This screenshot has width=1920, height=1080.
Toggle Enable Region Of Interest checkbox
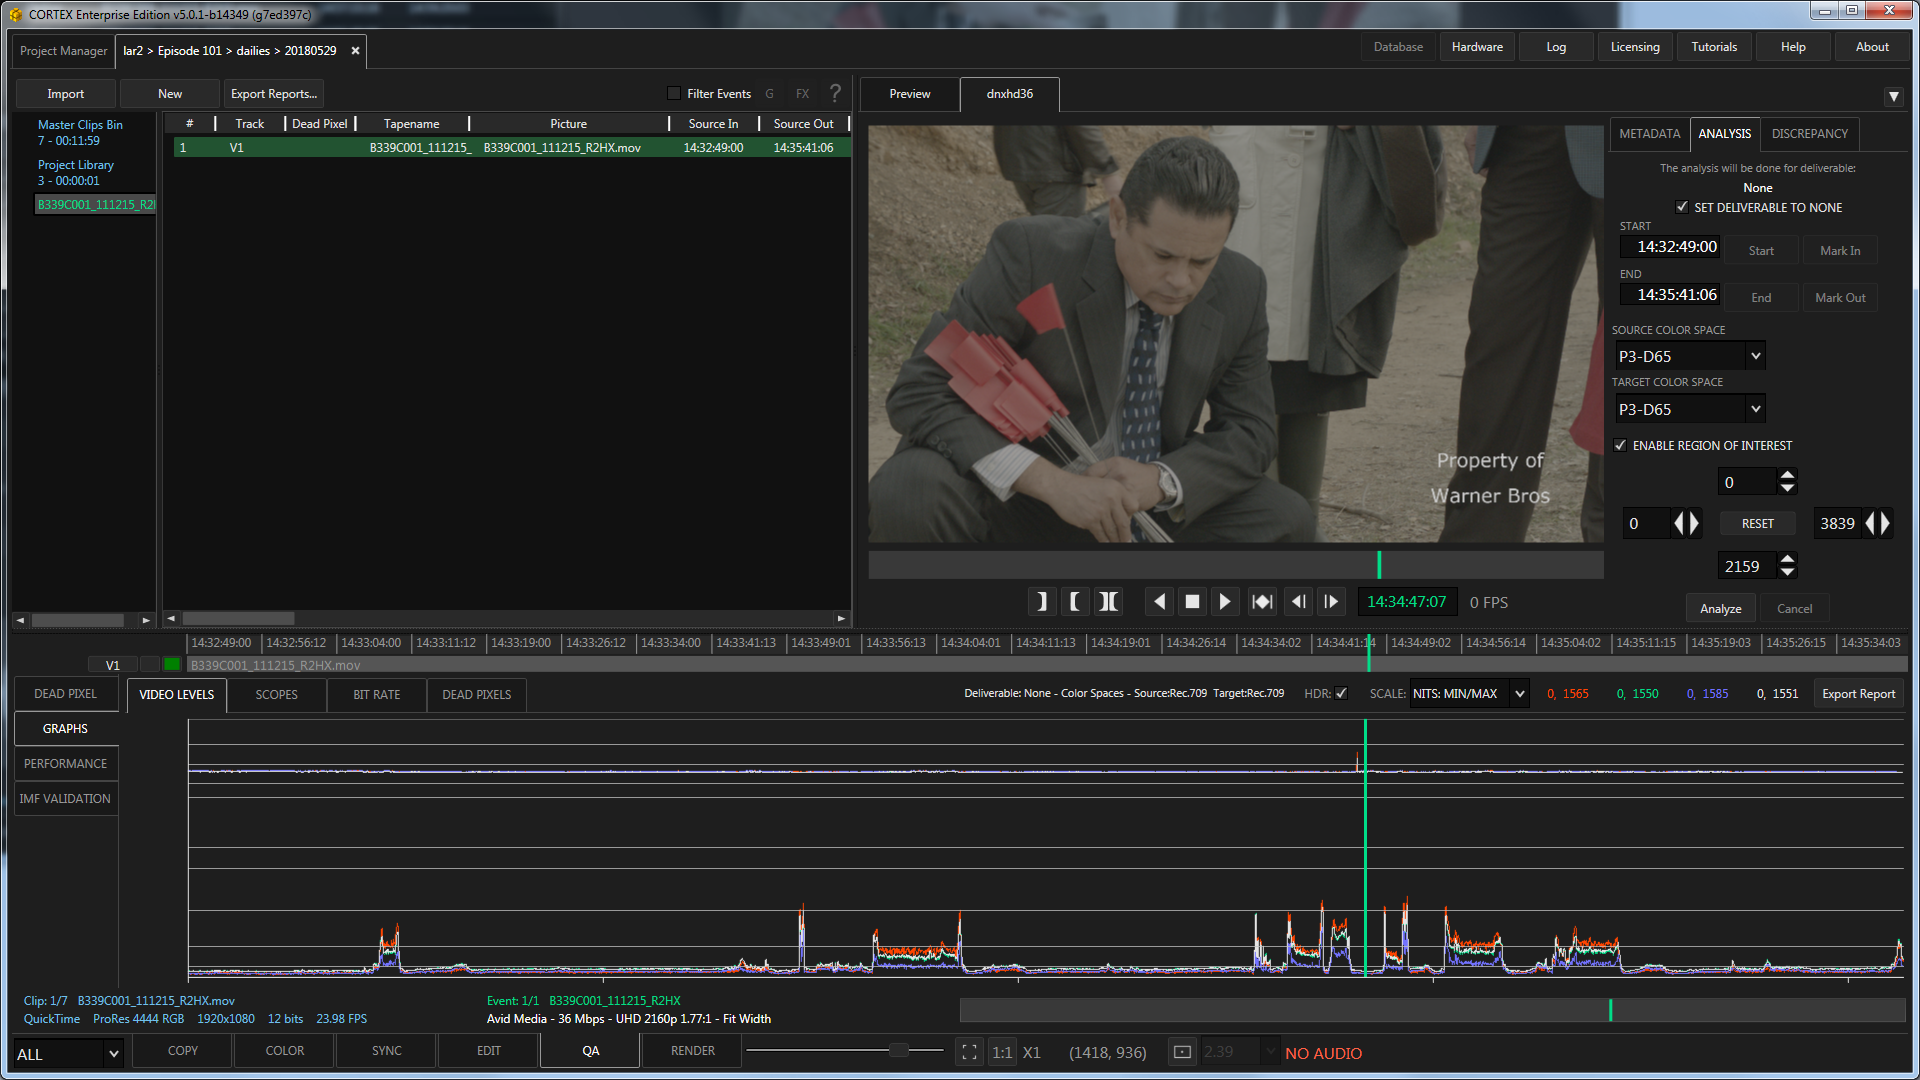(1620, 445)
